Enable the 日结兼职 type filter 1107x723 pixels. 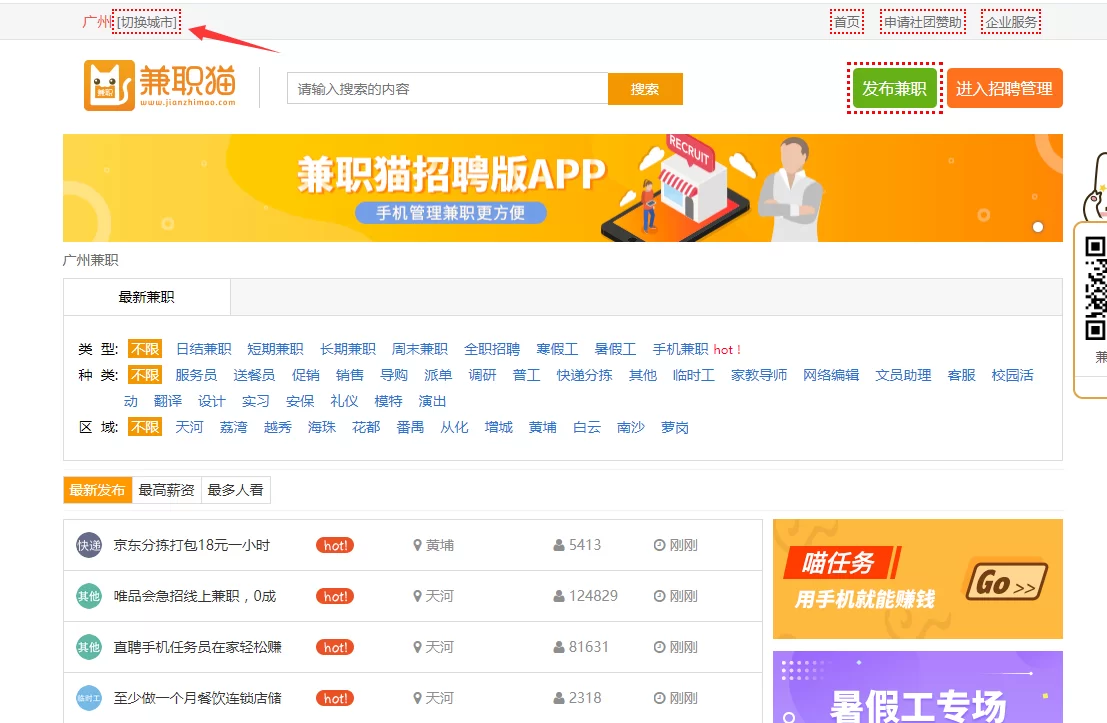[x=203, y=348]
